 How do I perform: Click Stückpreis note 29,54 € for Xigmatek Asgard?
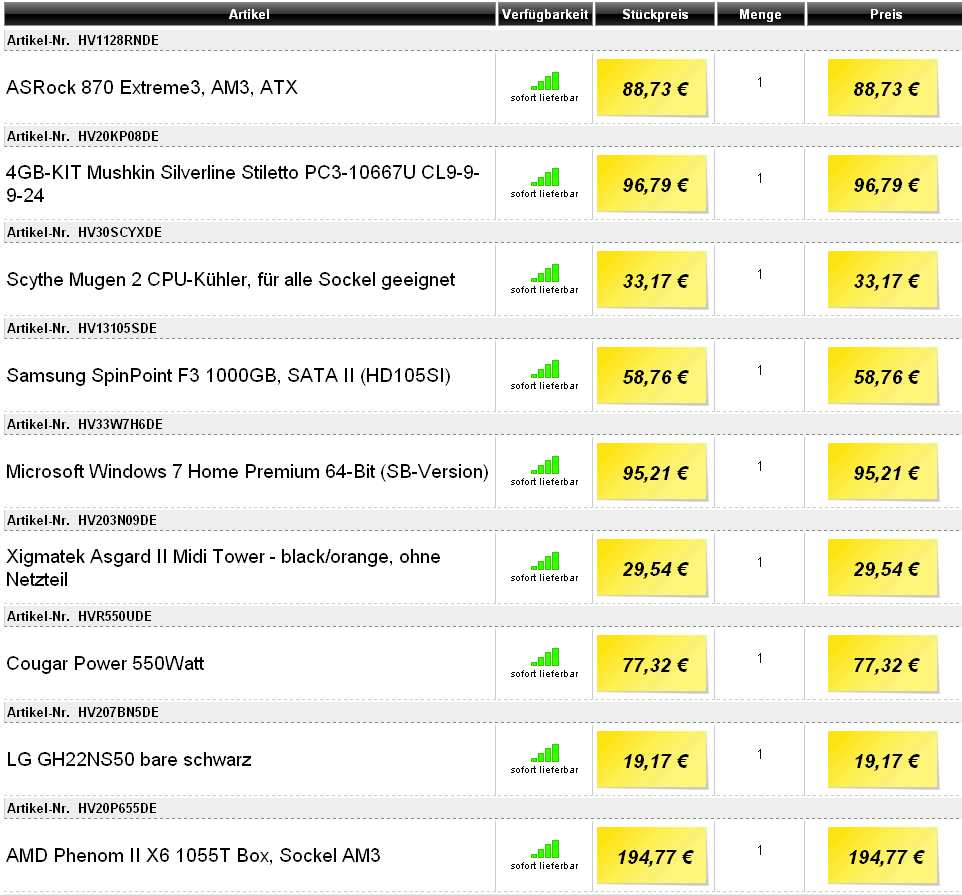652,567
